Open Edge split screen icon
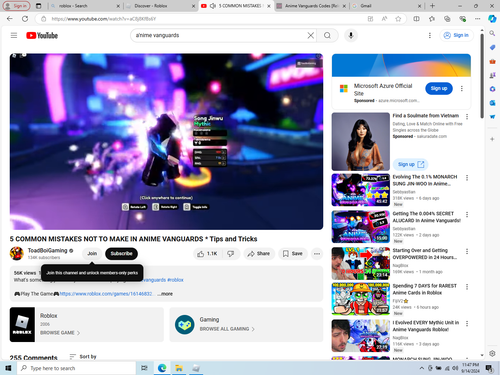Viewport: 500px width, 375px height. pyautogui.click(x=416, y=19)
